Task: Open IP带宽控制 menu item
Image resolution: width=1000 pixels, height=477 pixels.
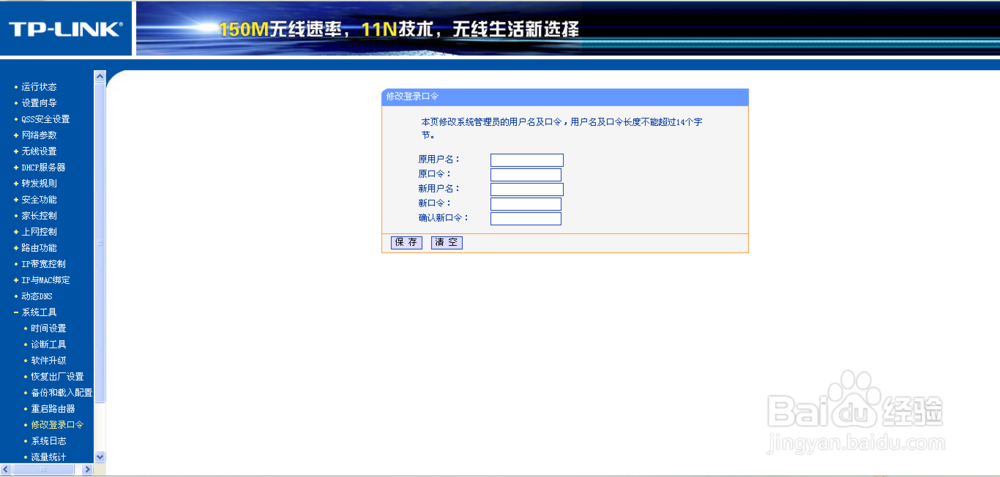Action: (43, 264)
